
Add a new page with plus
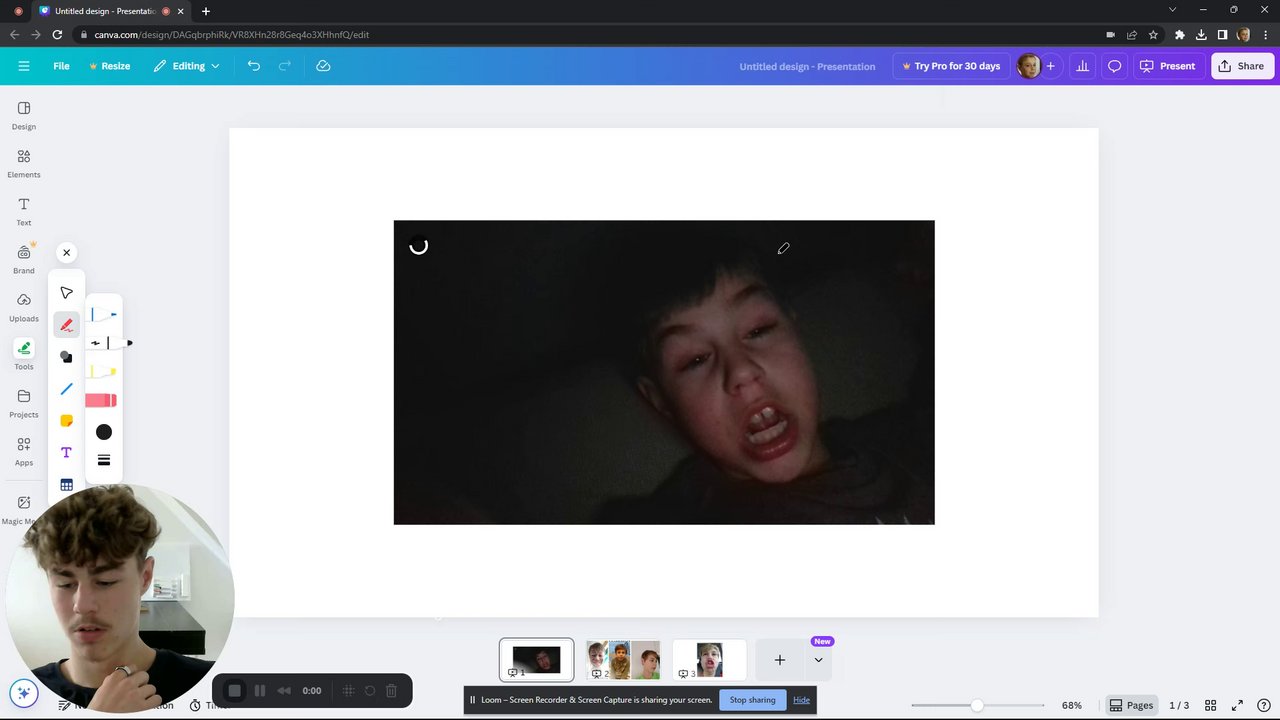pyautogui.click(x=780, y=660)
